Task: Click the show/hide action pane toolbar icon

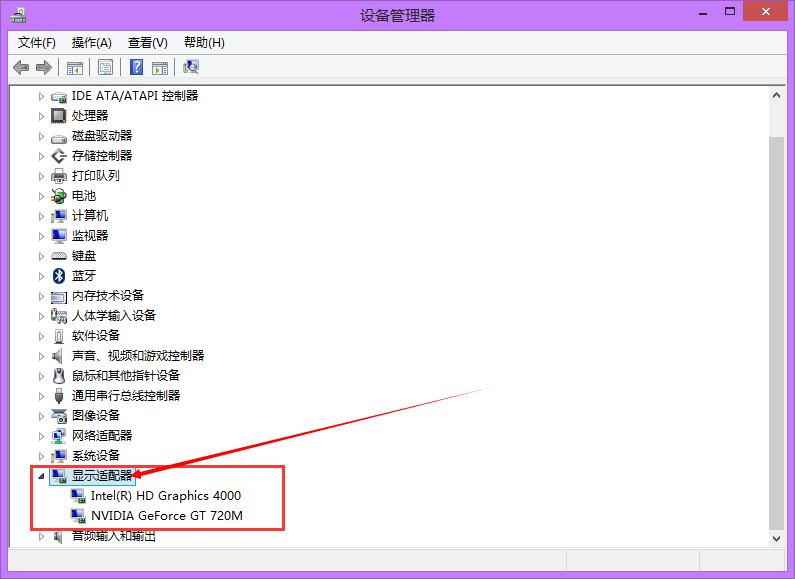Action: [160, 67]
